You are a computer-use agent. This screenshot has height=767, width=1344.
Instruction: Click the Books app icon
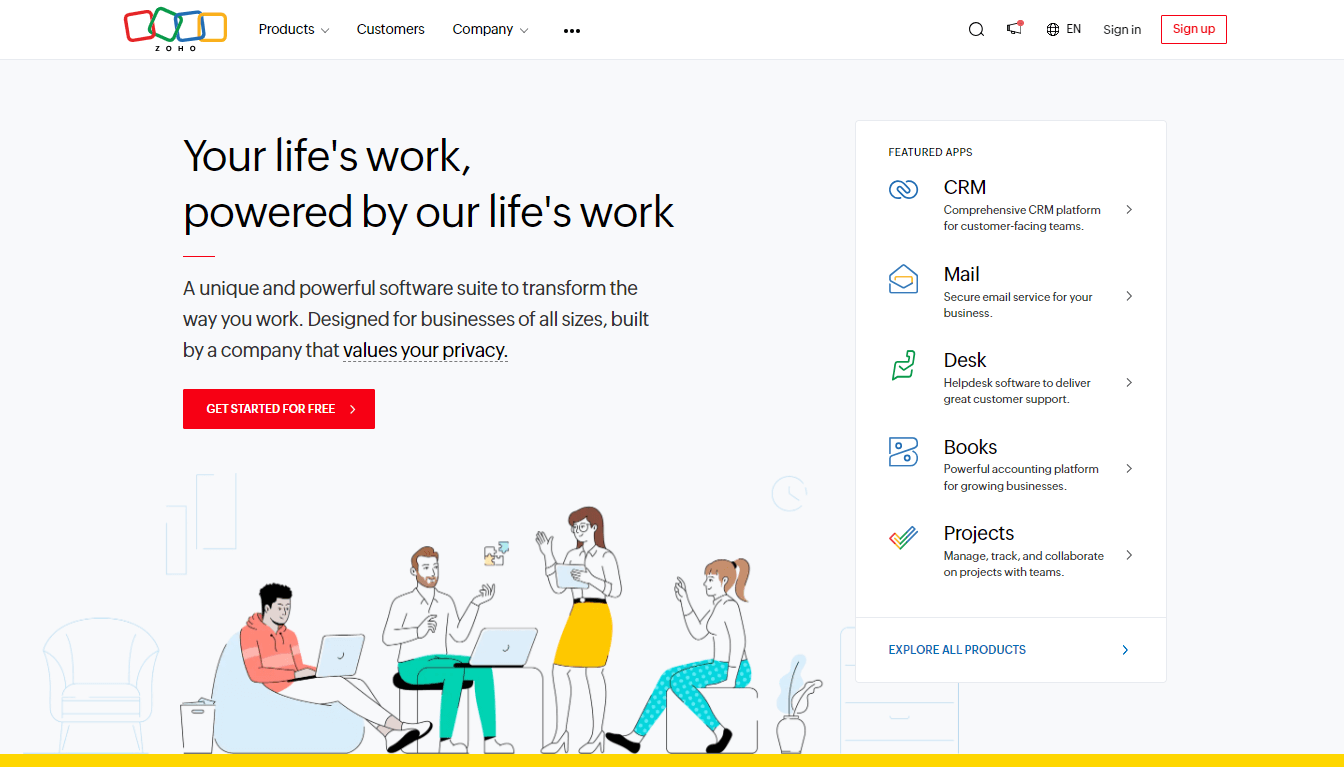(x=903, y=452)
